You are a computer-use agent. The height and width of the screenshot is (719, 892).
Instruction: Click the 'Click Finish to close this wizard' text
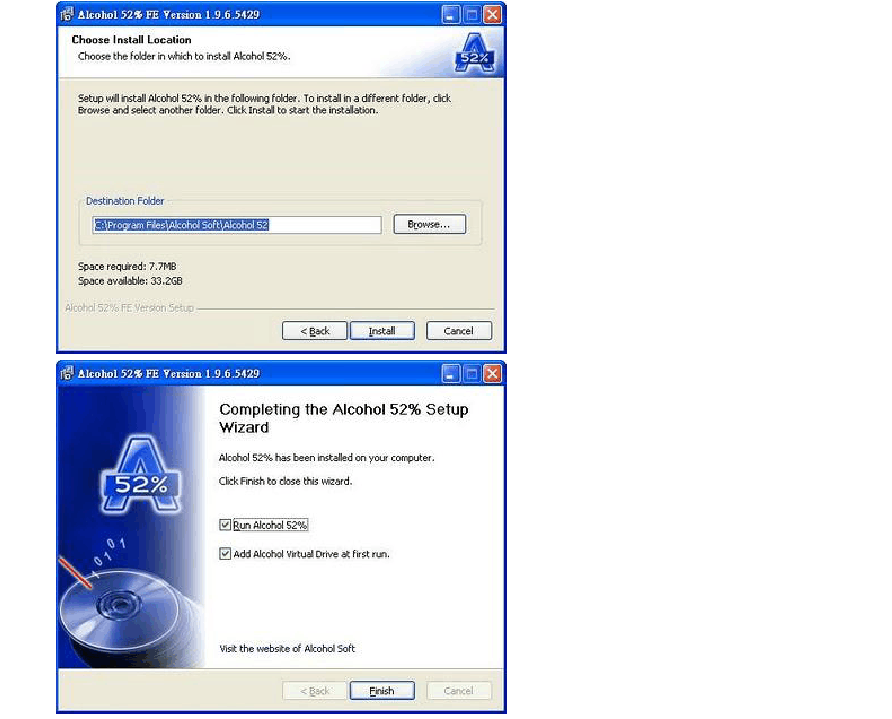tap(286, 481)
